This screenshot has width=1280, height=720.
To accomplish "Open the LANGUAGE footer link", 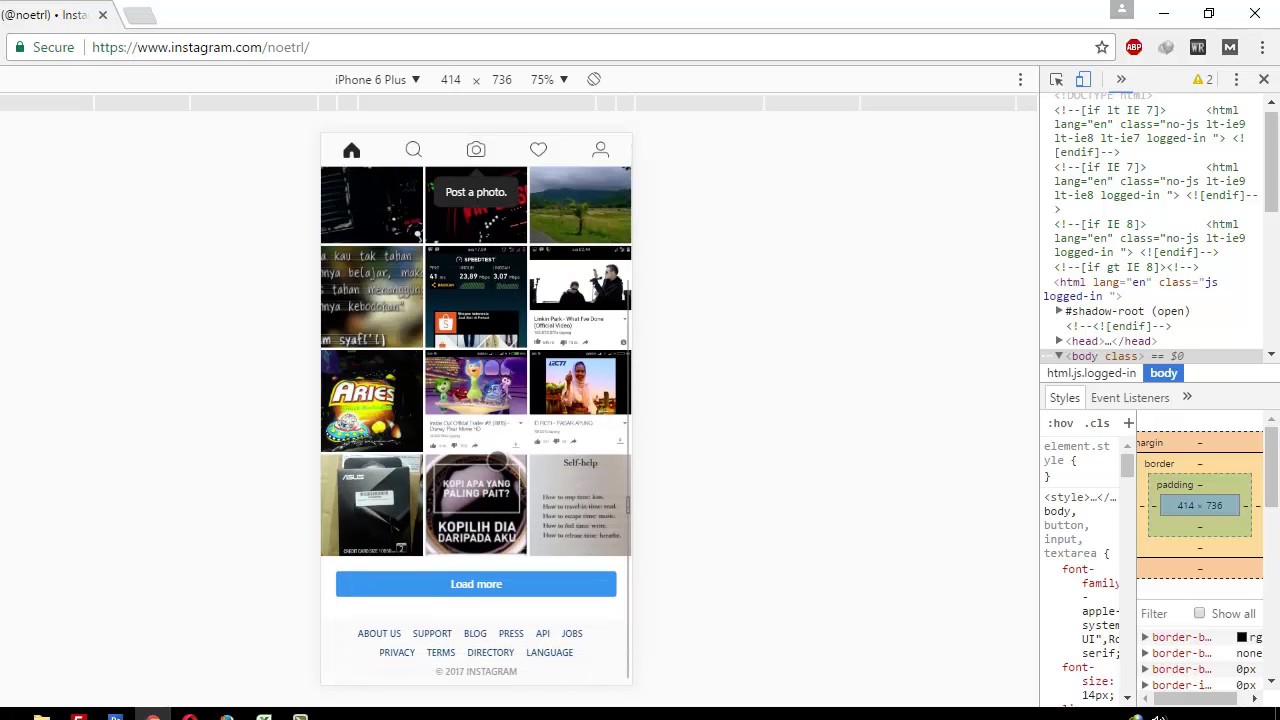I will pyautogui.click(x=550, y=652).
